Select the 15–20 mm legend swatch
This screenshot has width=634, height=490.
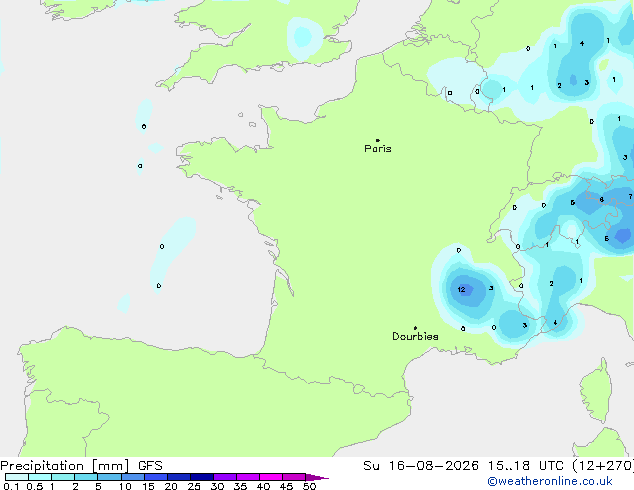[156, 477]
